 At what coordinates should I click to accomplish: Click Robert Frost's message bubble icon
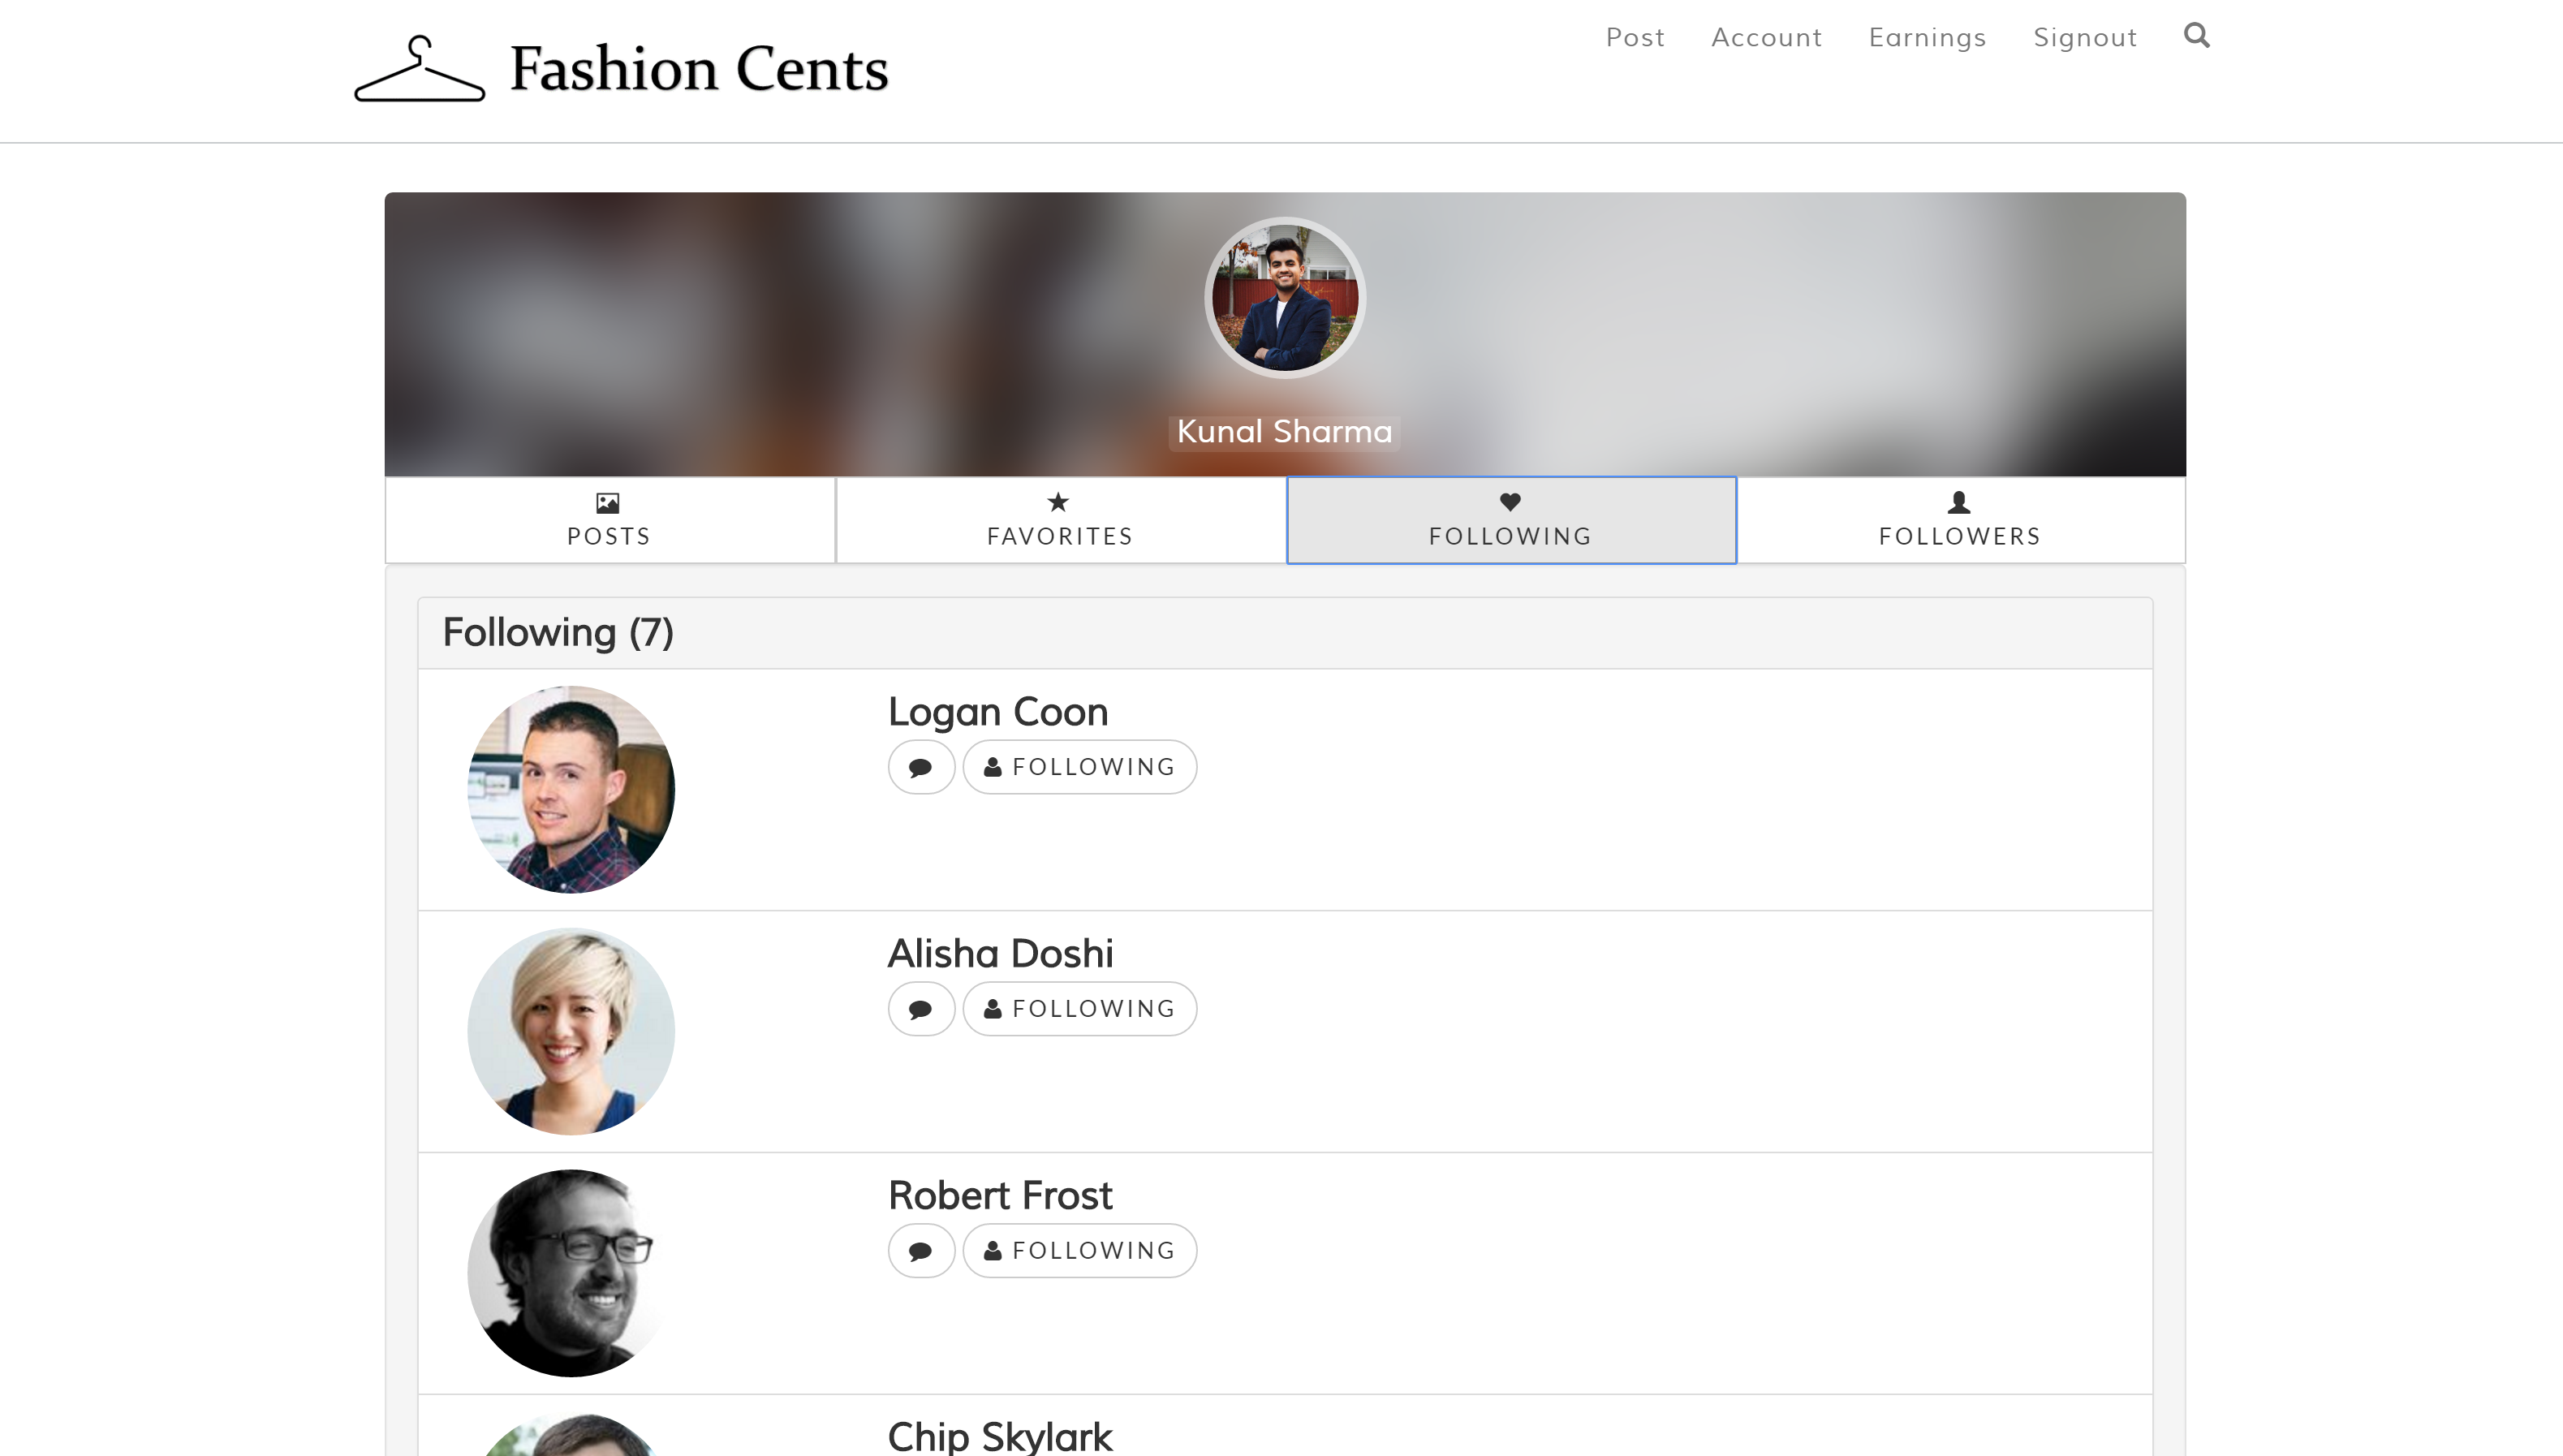click(921, 1251)
